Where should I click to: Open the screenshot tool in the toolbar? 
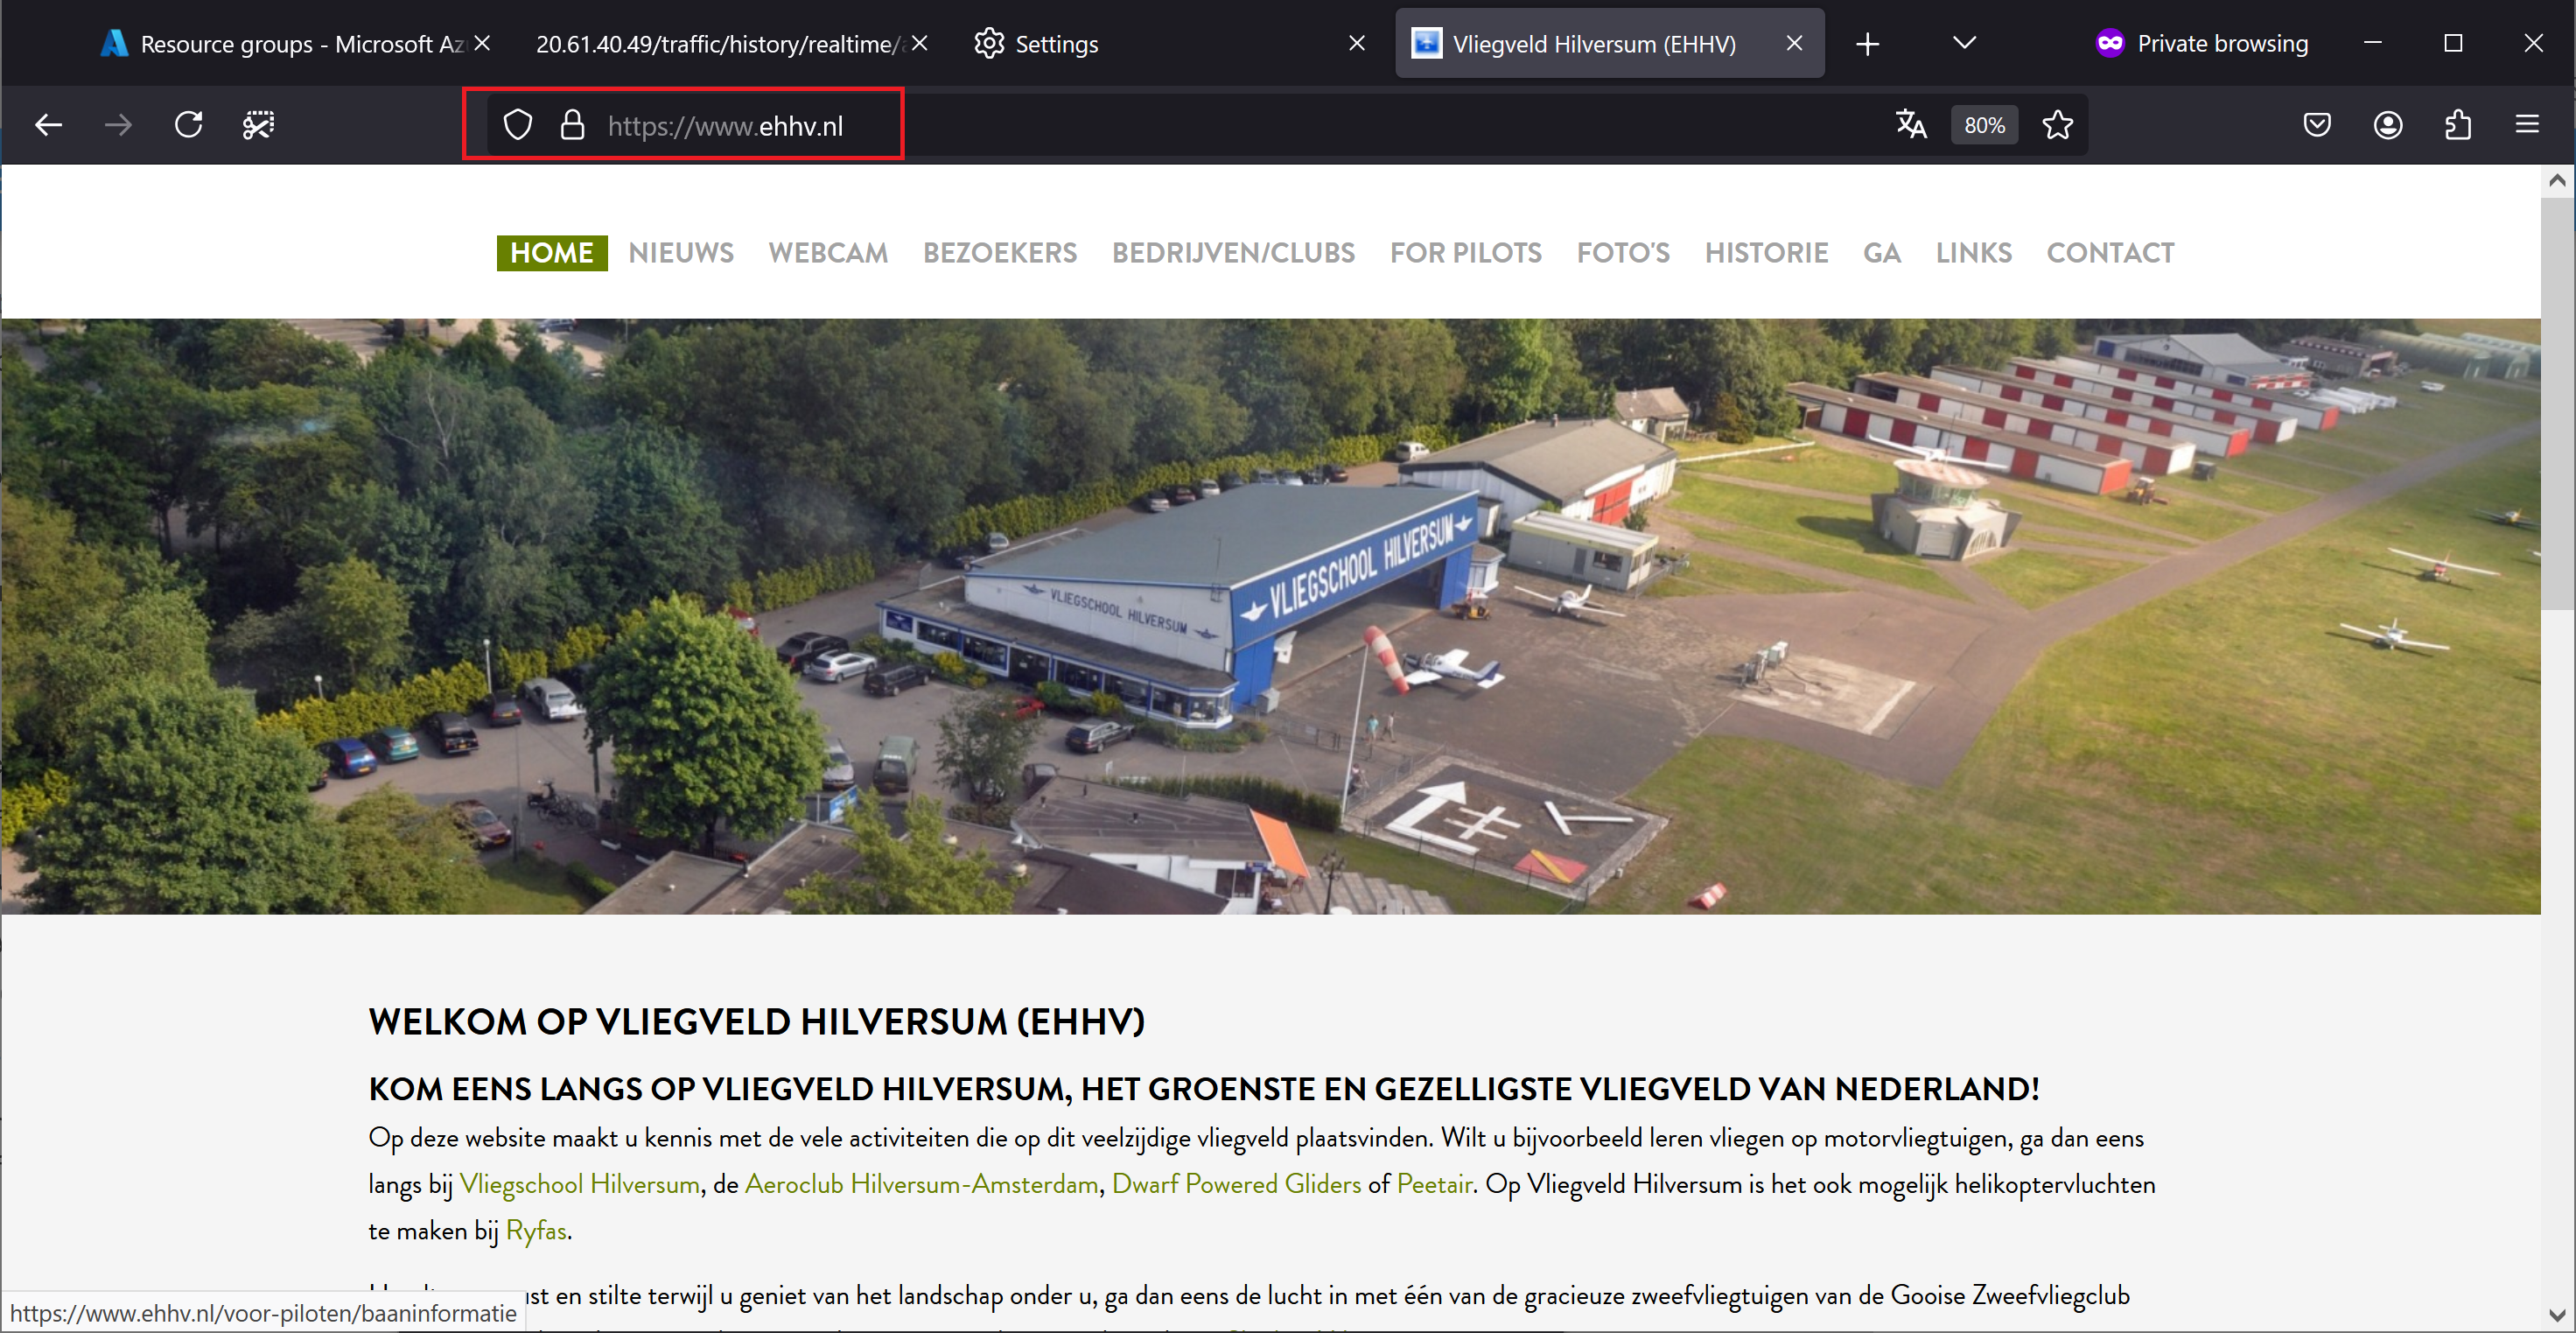258,125
